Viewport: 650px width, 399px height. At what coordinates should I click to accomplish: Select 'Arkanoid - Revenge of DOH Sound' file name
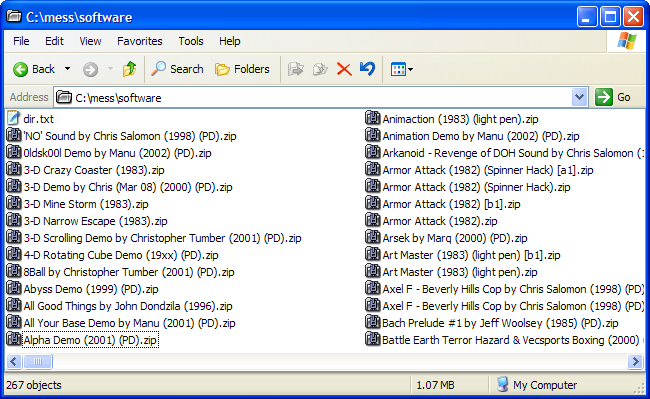pyautogui.click(x=513, y=153)
